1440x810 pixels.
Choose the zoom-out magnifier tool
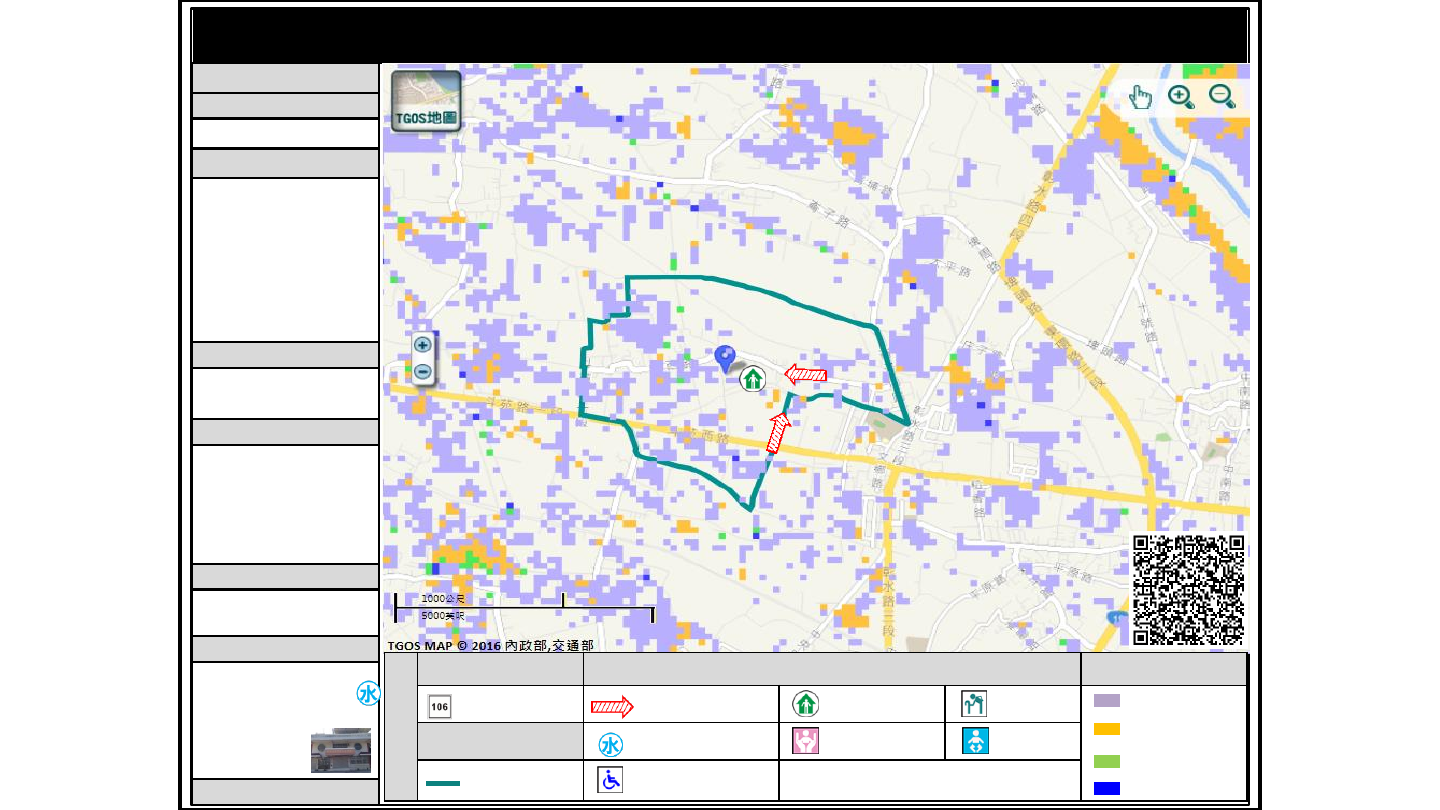click(1222, 97)
